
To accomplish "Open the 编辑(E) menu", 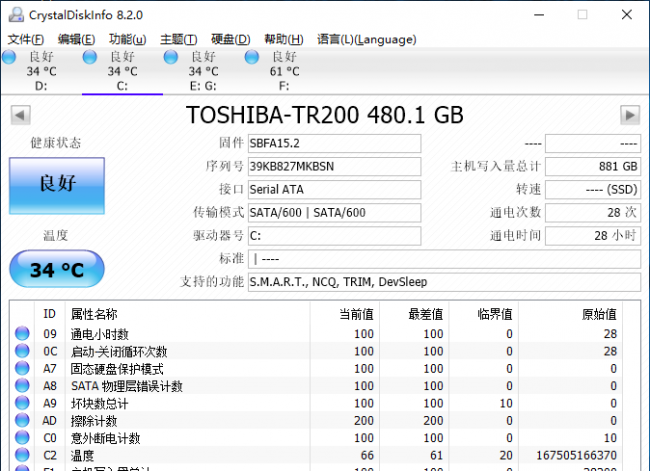I will pos(76,39).
